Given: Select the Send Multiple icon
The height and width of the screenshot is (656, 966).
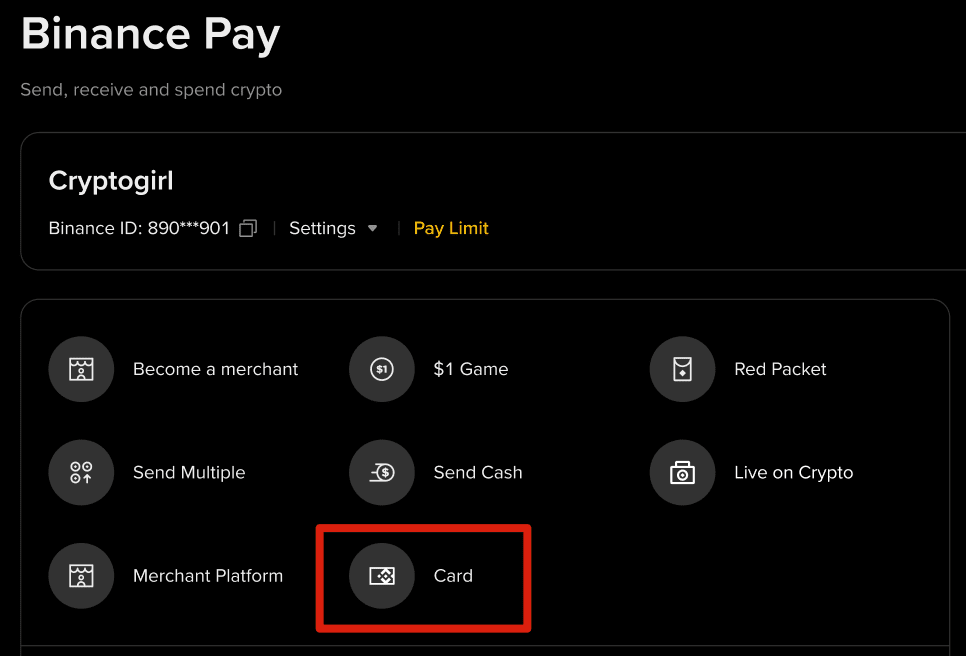Looking at the screenshot, I should tap(81, 472).
